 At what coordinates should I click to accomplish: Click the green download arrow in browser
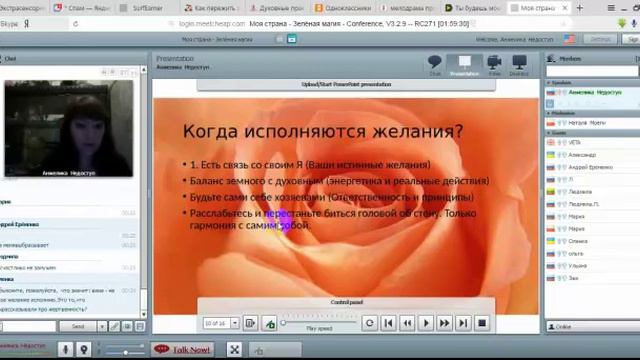[622, 24]
